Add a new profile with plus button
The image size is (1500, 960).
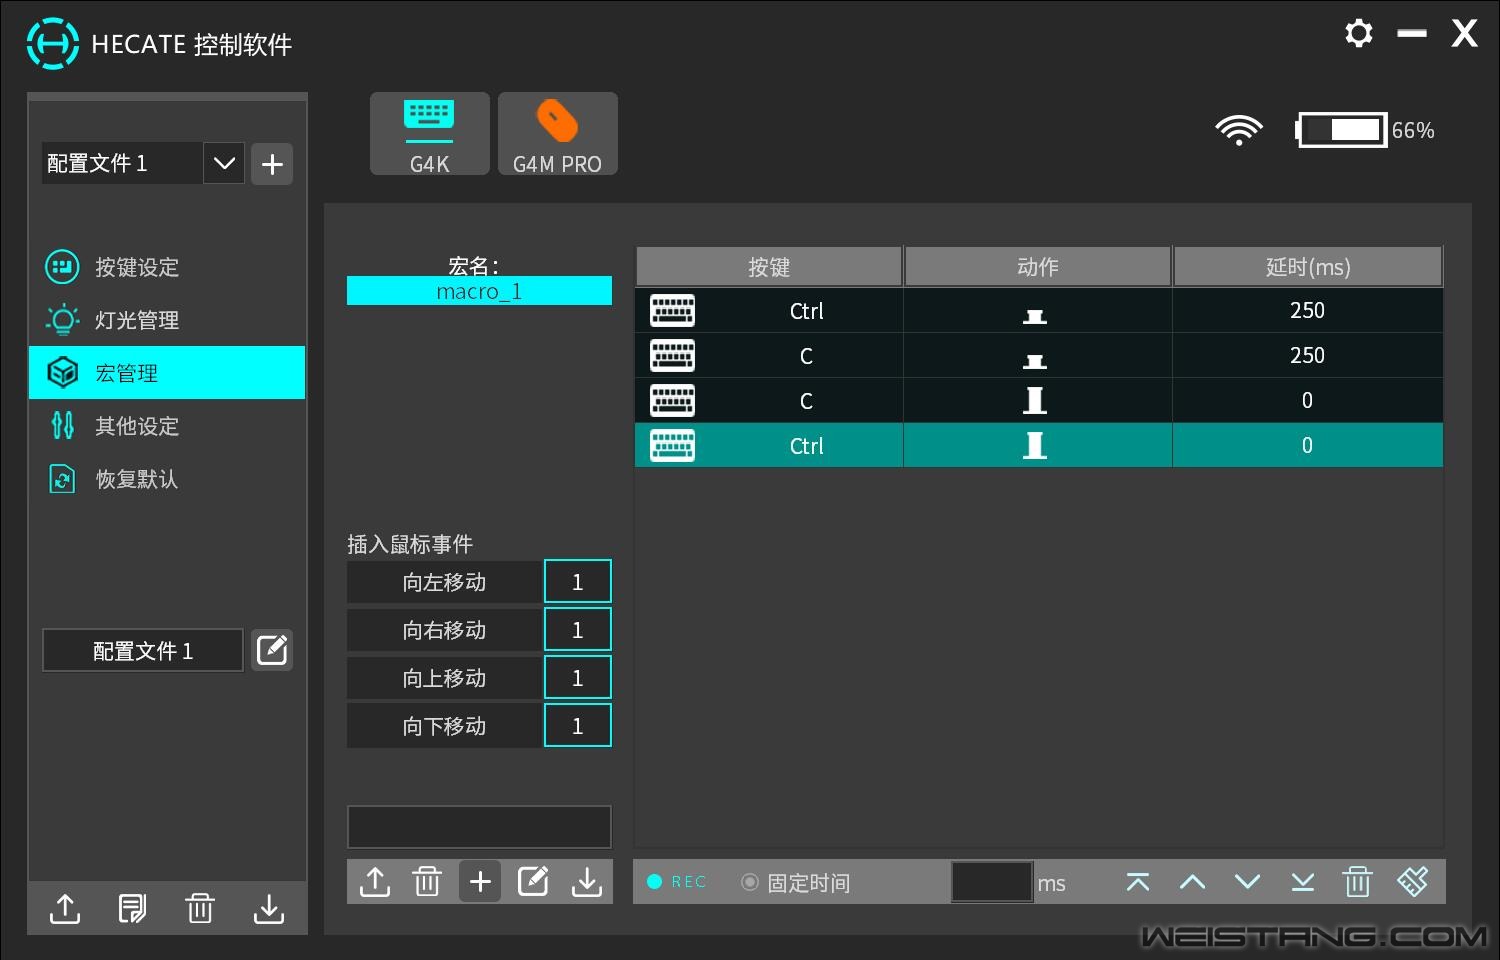tap(272, 164)
